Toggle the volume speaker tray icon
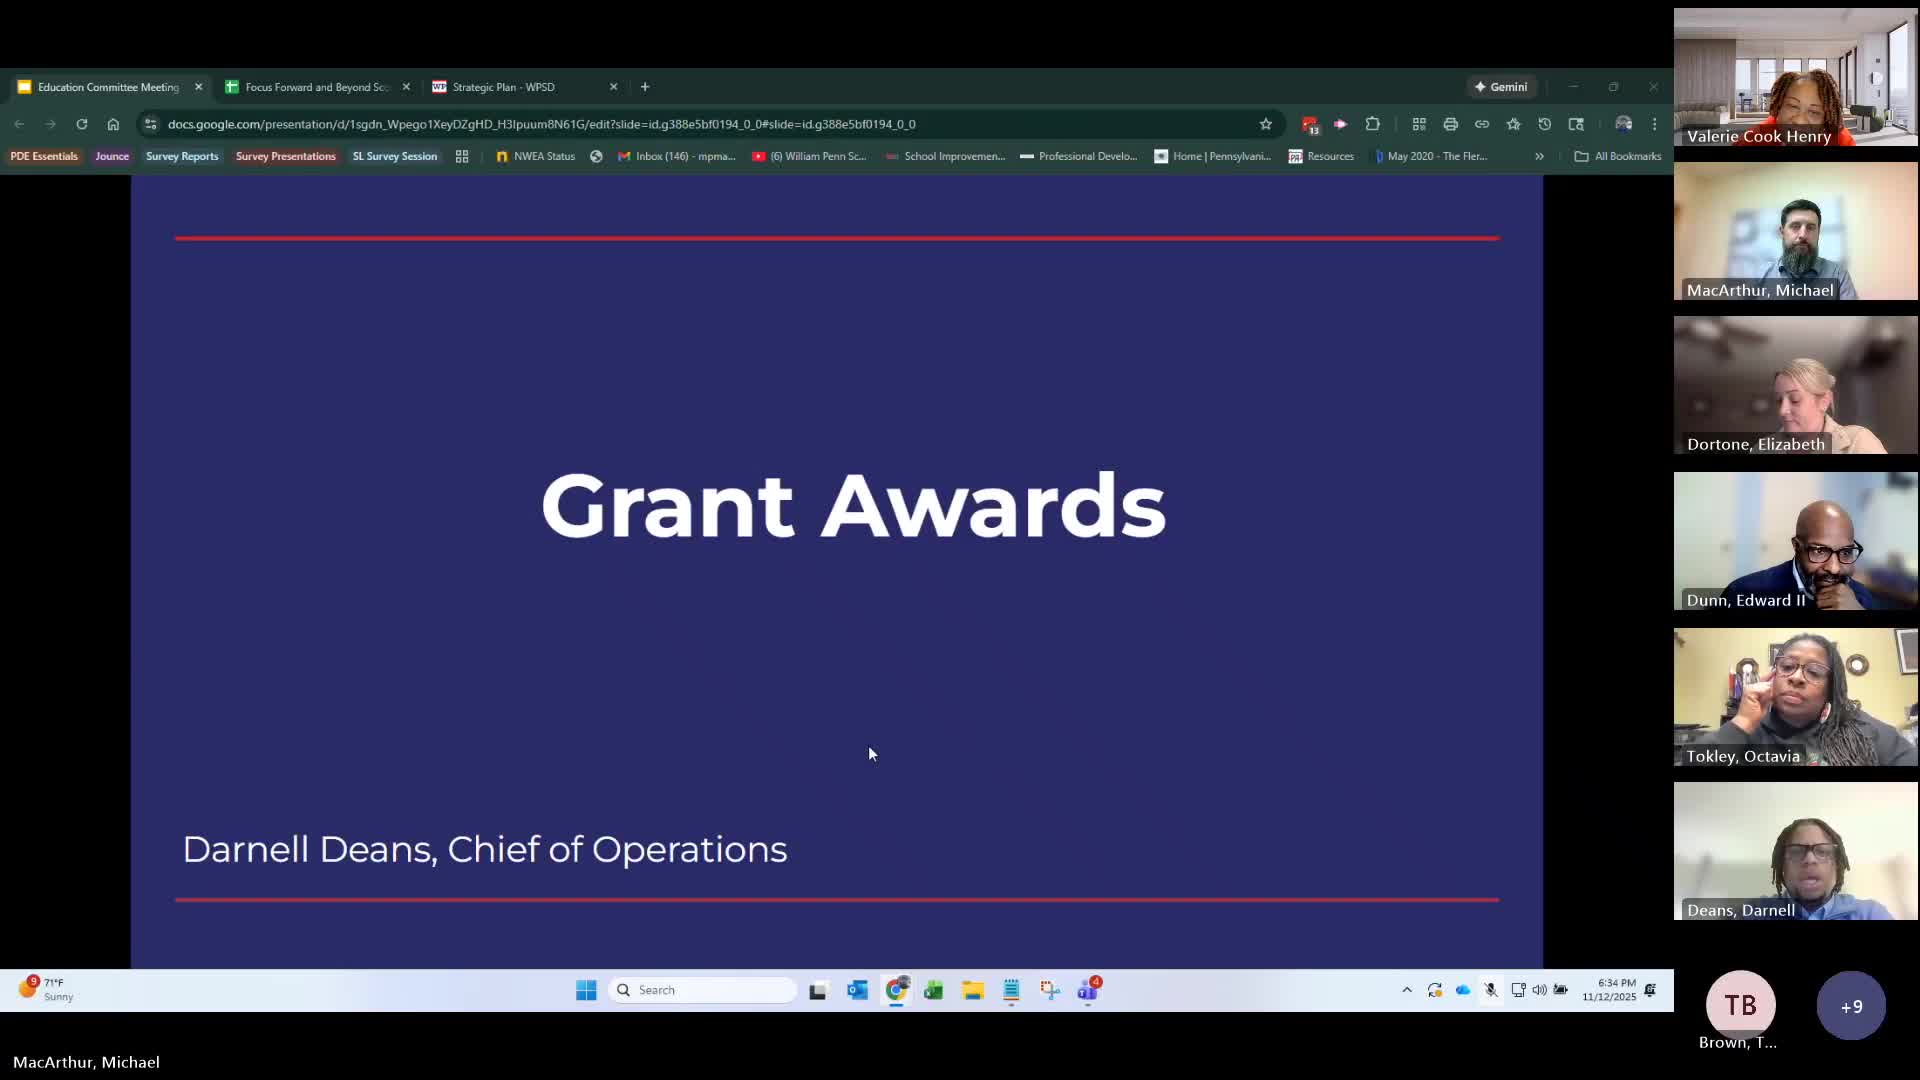The width and height of the screenshot is (1920, 1080). coord(1539,990)
